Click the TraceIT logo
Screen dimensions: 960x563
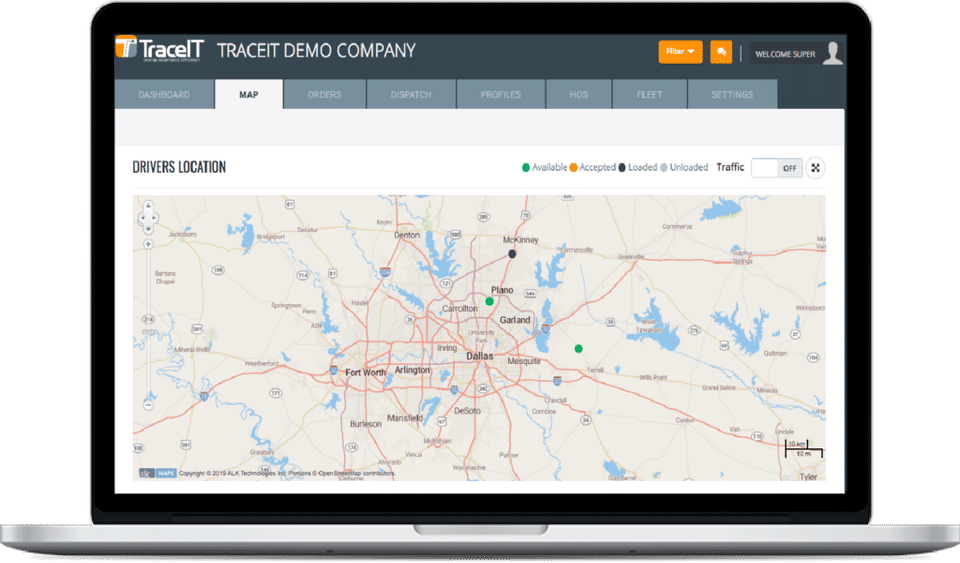(x=159, y=49)
